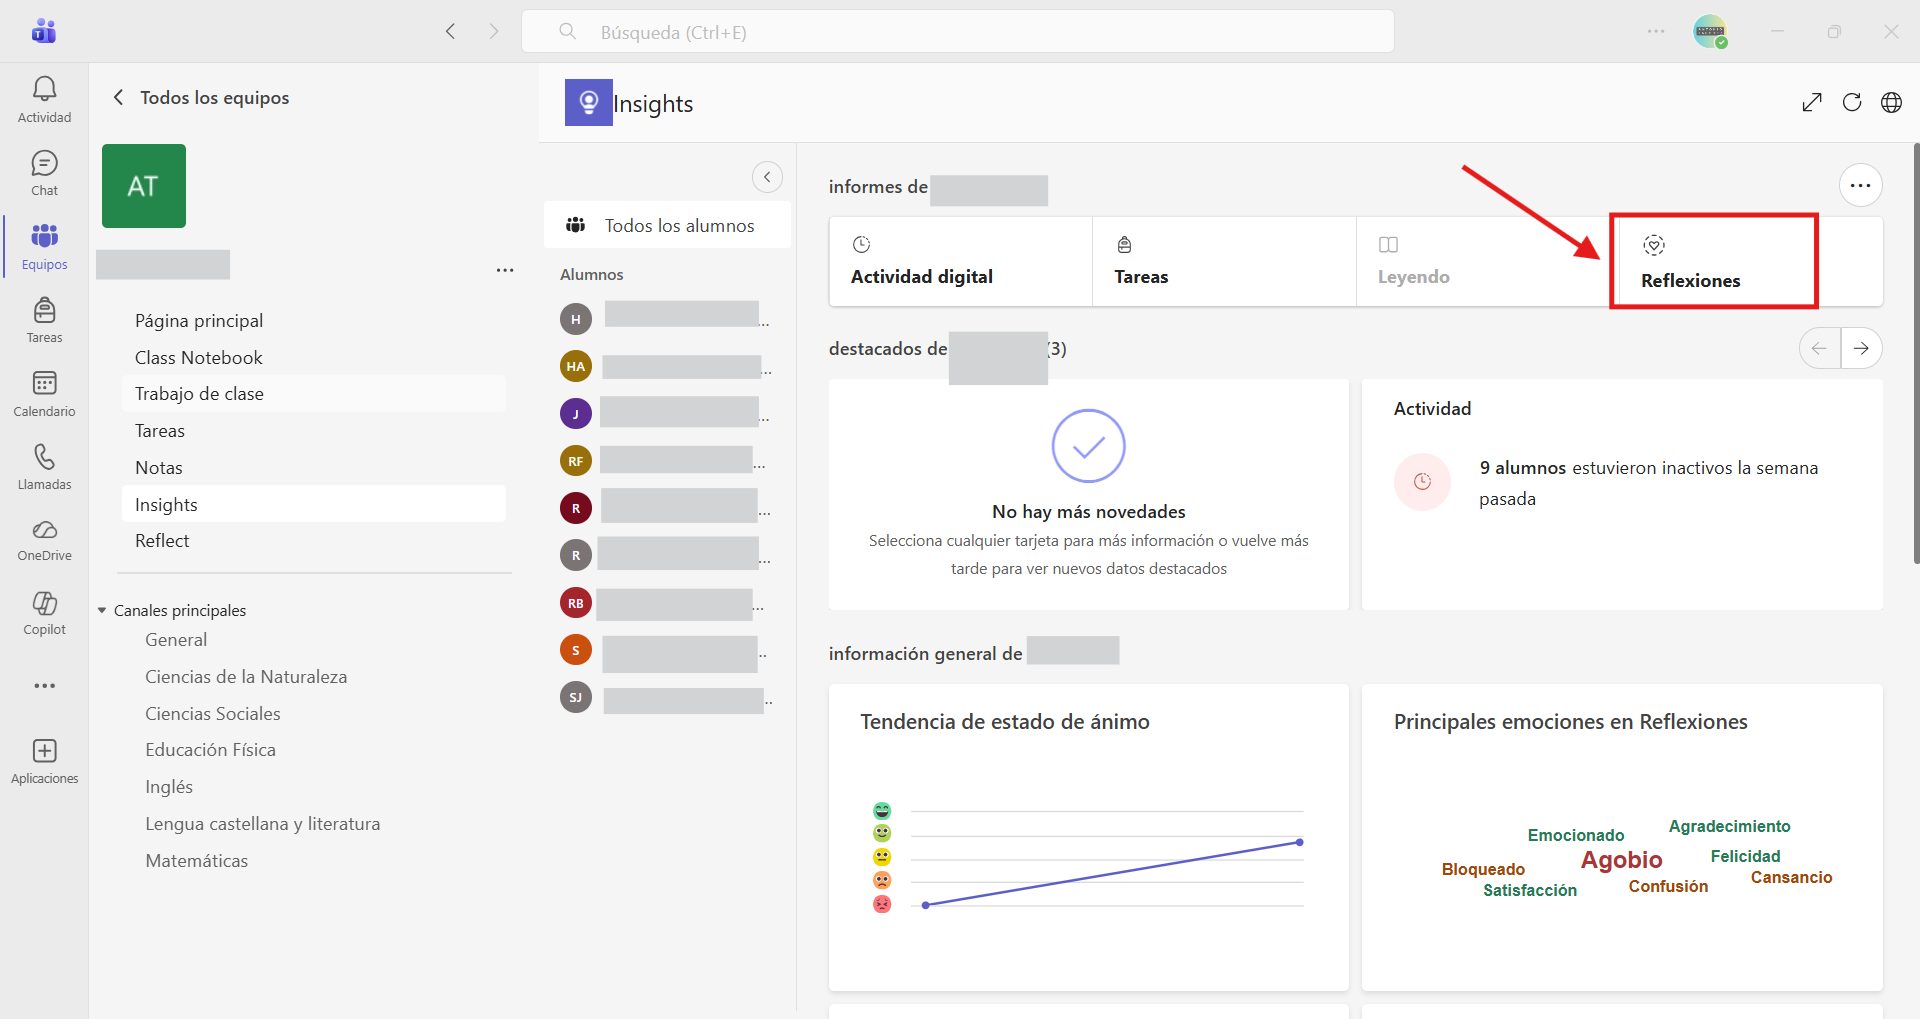Viewport: 1920px width, 1019px height.
Task: Click the Teams logo icon
Action: (x=44, y=31)
